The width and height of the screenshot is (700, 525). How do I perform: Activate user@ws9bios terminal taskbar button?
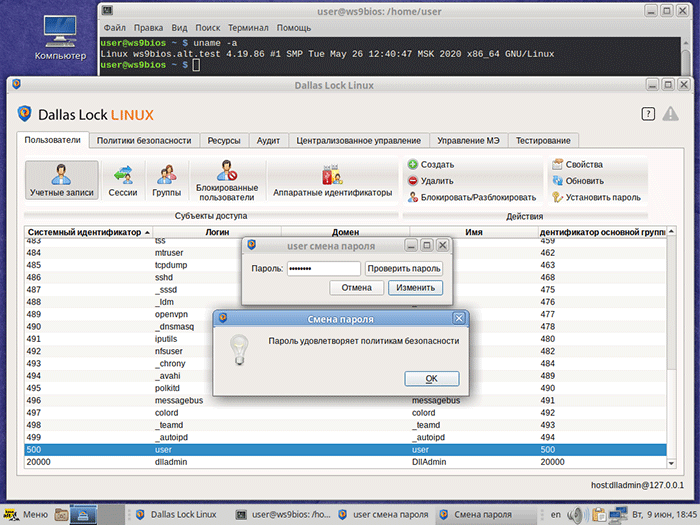coord(283,515)
